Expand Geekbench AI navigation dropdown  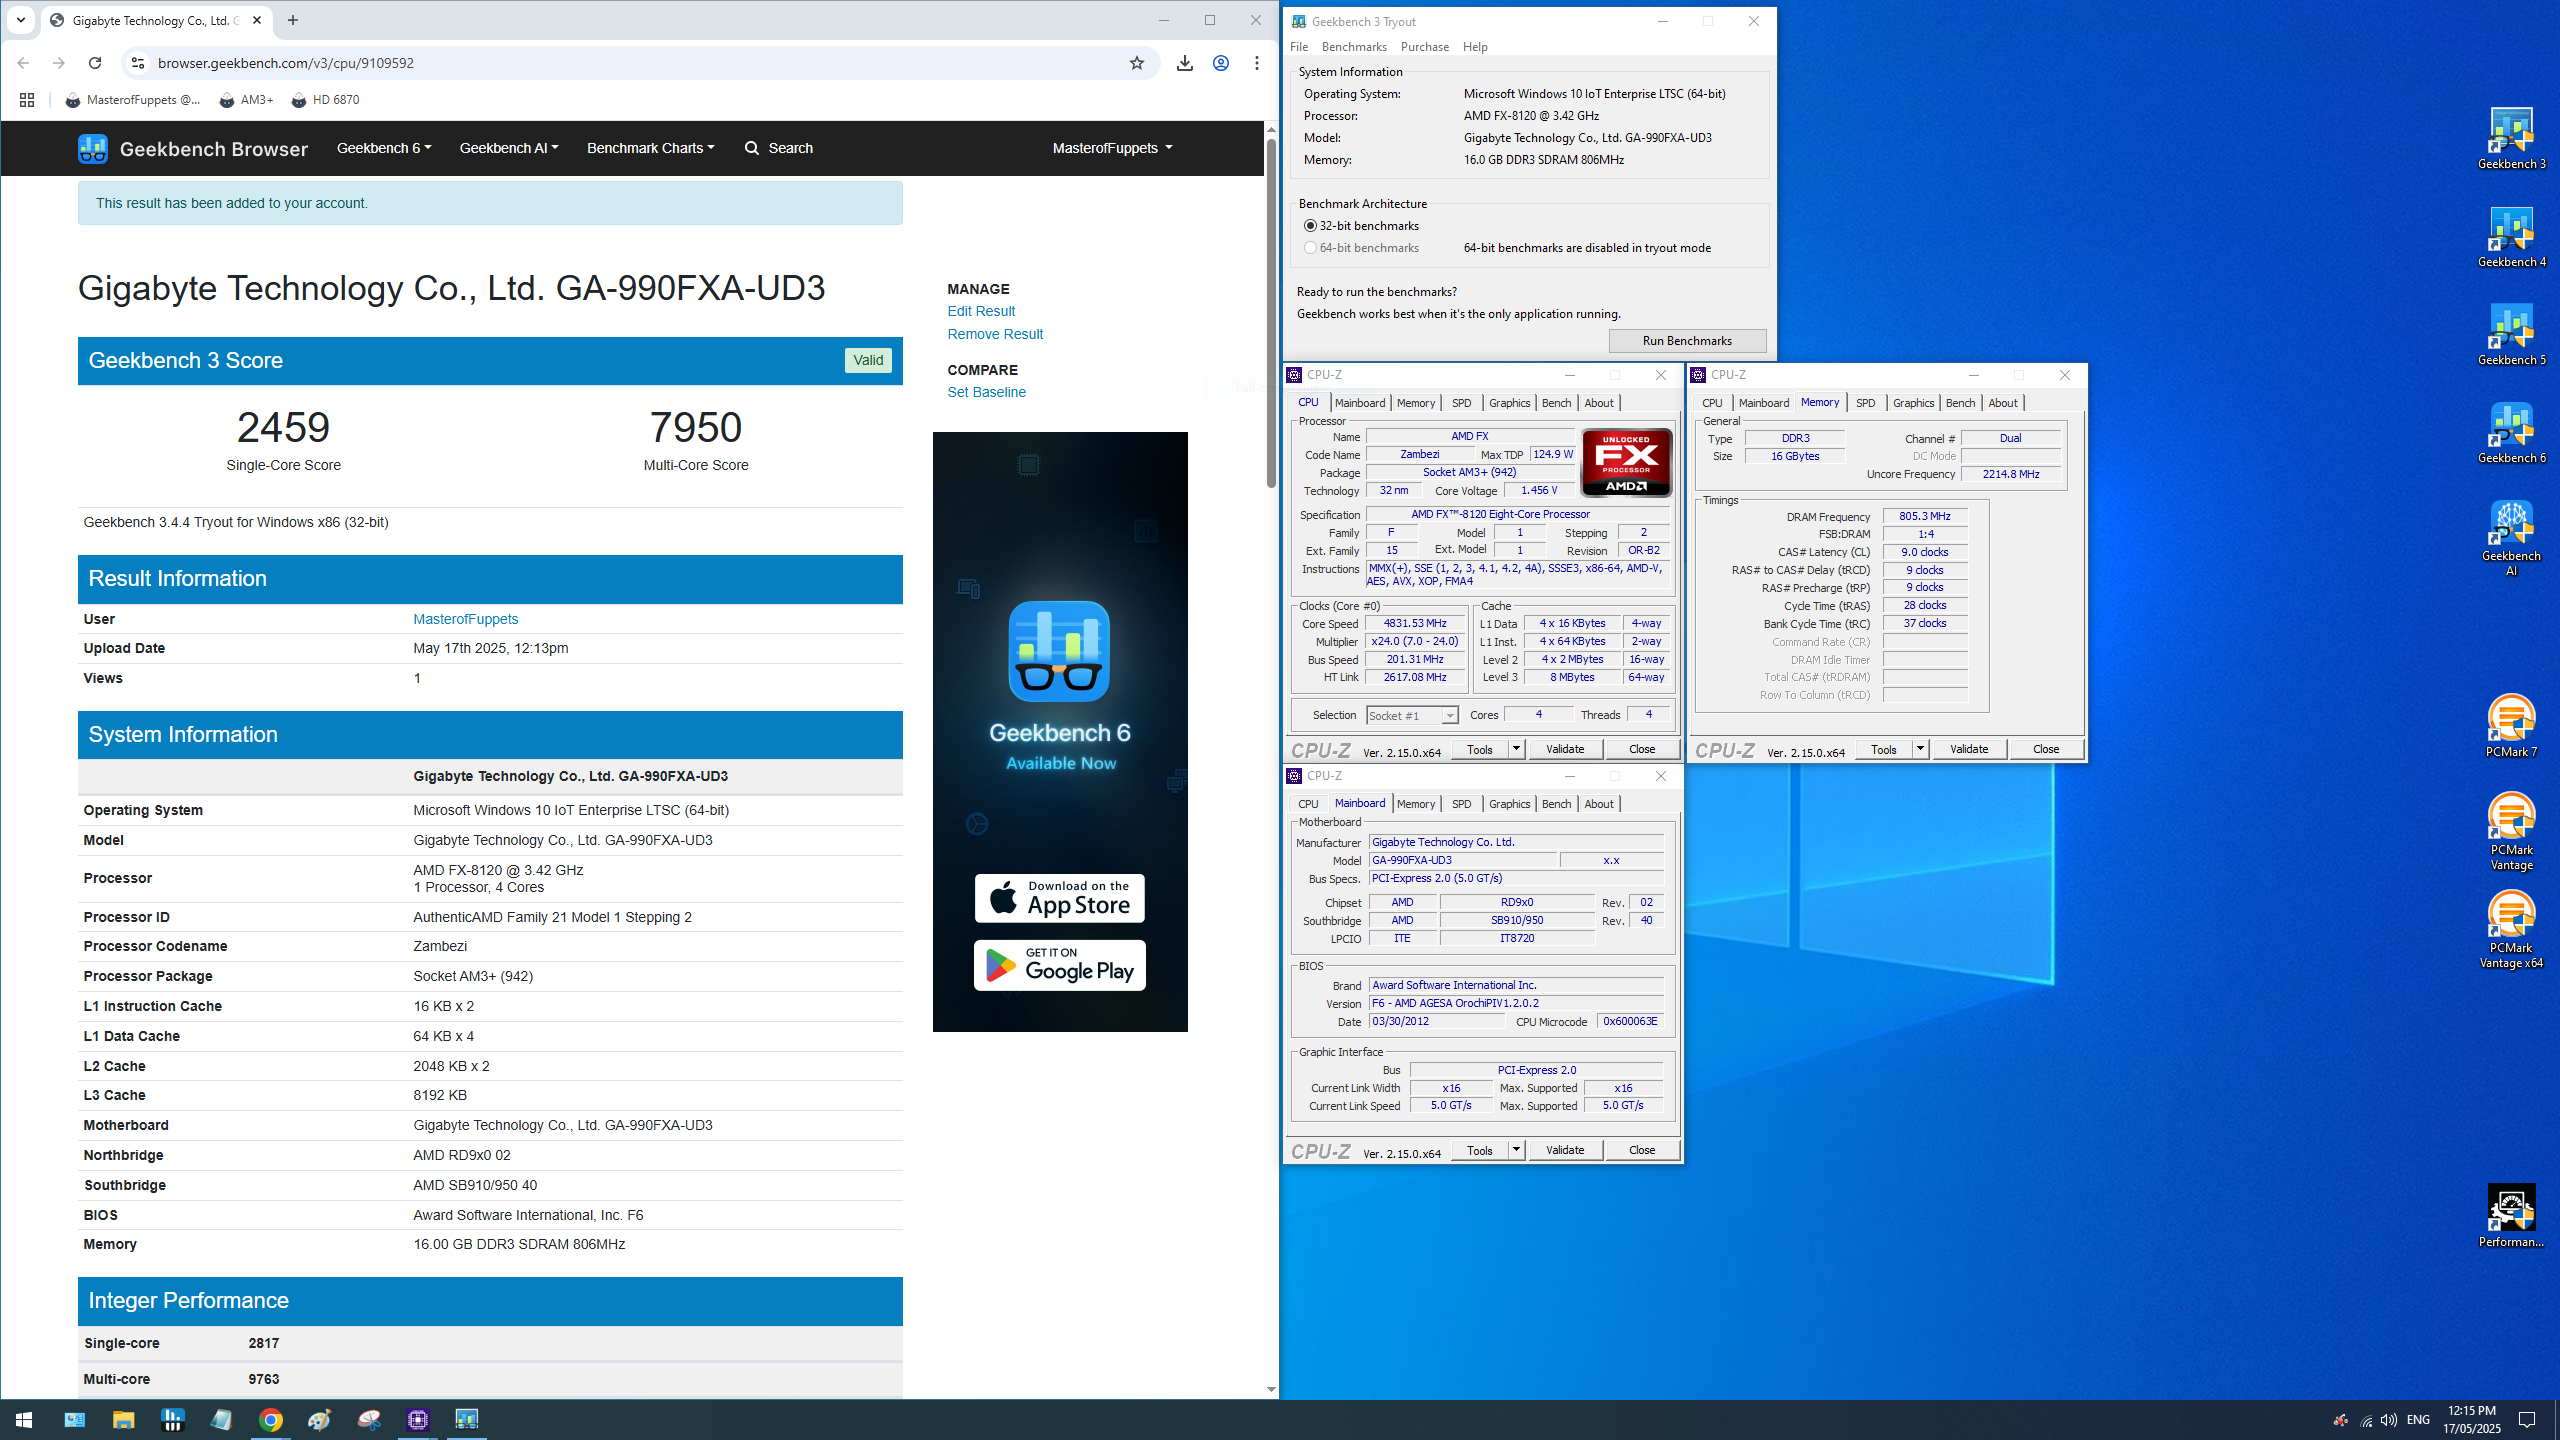pos(509,148)
